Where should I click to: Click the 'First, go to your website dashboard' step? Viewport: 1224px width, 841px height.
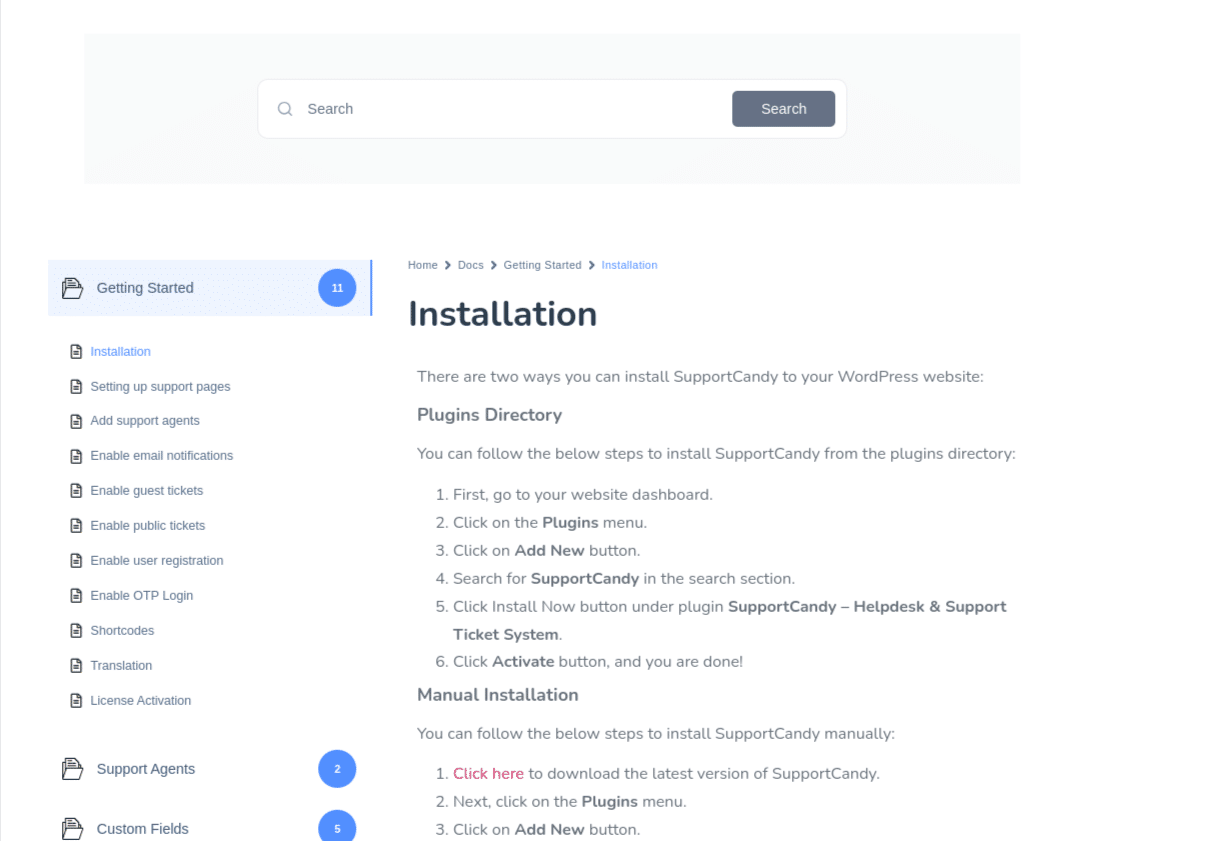point(583,494)
